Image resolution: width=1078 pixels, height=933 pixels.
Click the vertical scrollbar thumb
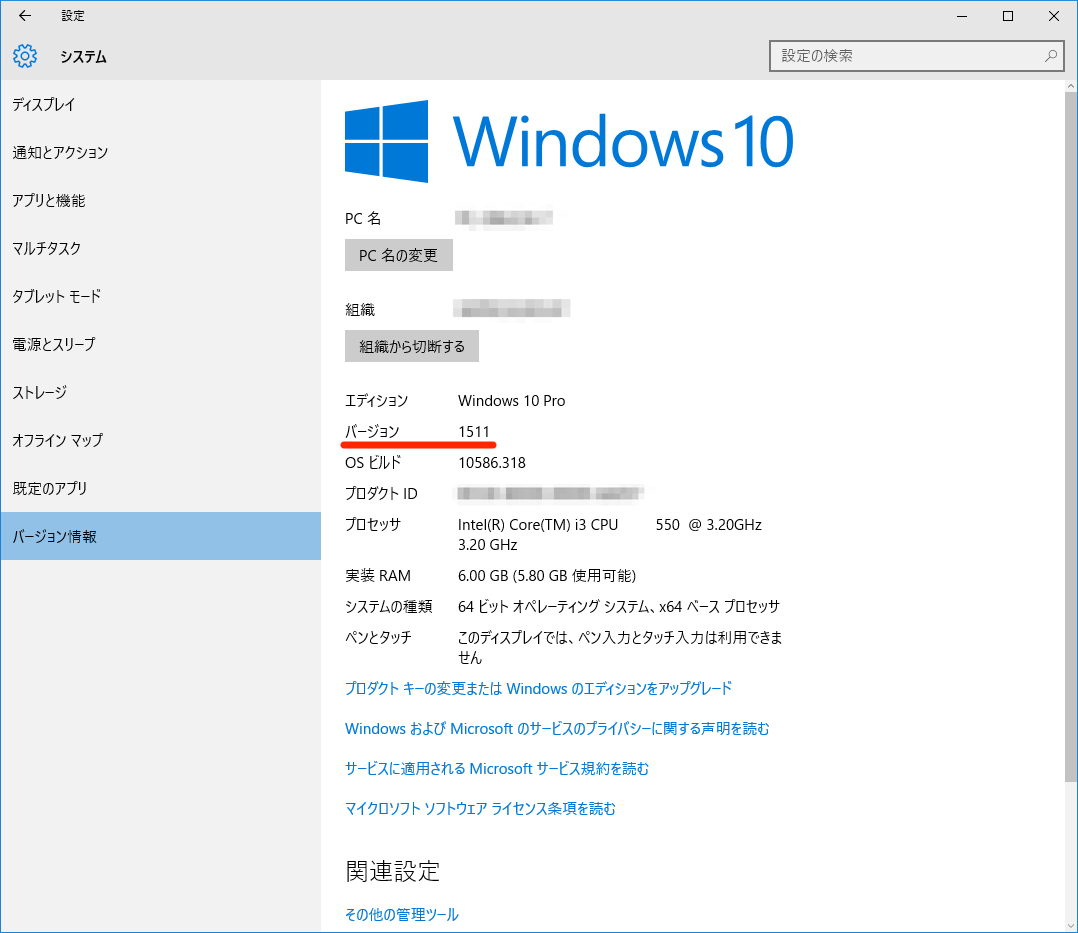point(1070,437)
